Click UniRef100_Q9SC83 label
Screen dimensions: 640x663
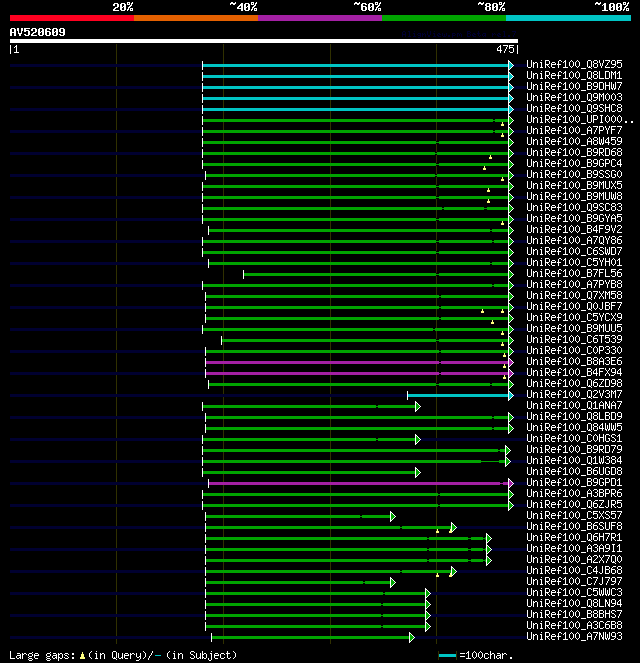click(x=574, y=207)
